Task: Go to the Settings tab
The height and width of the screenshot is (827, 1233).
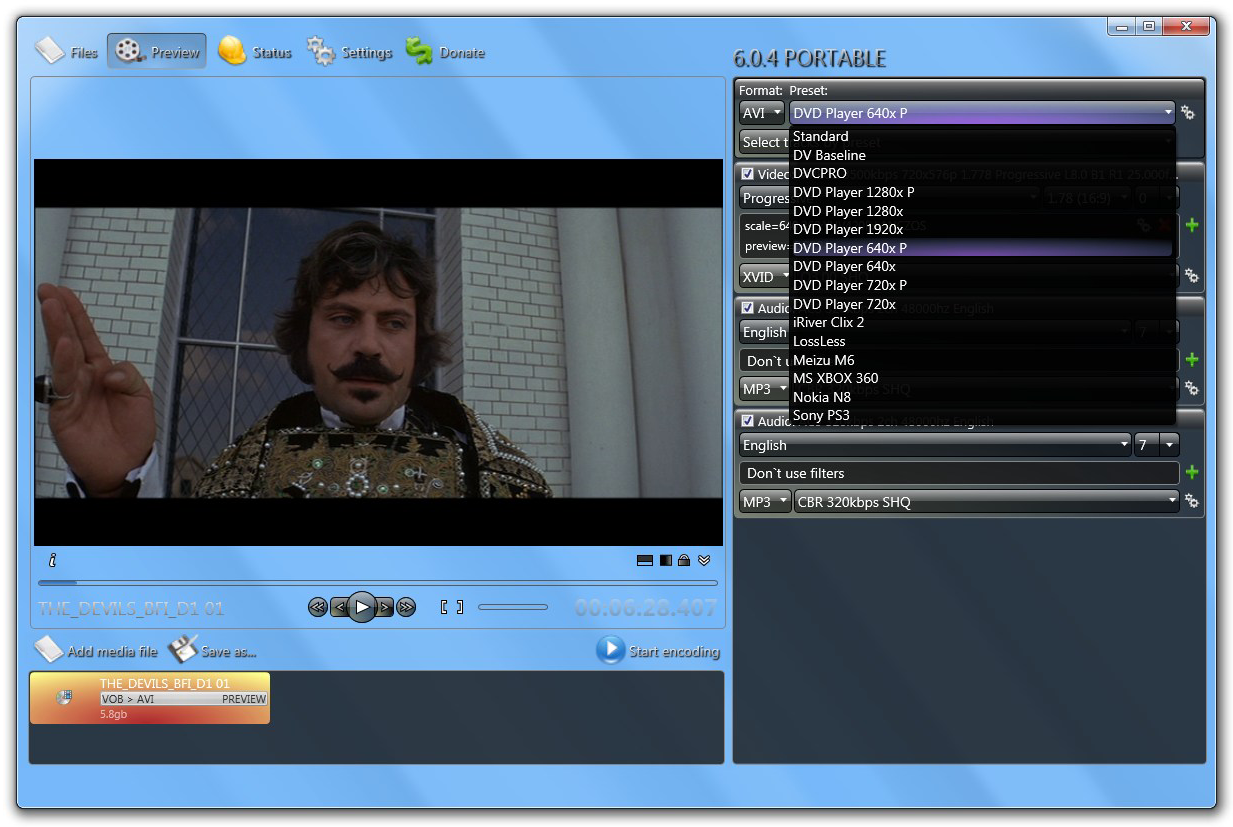Action: 349,51
